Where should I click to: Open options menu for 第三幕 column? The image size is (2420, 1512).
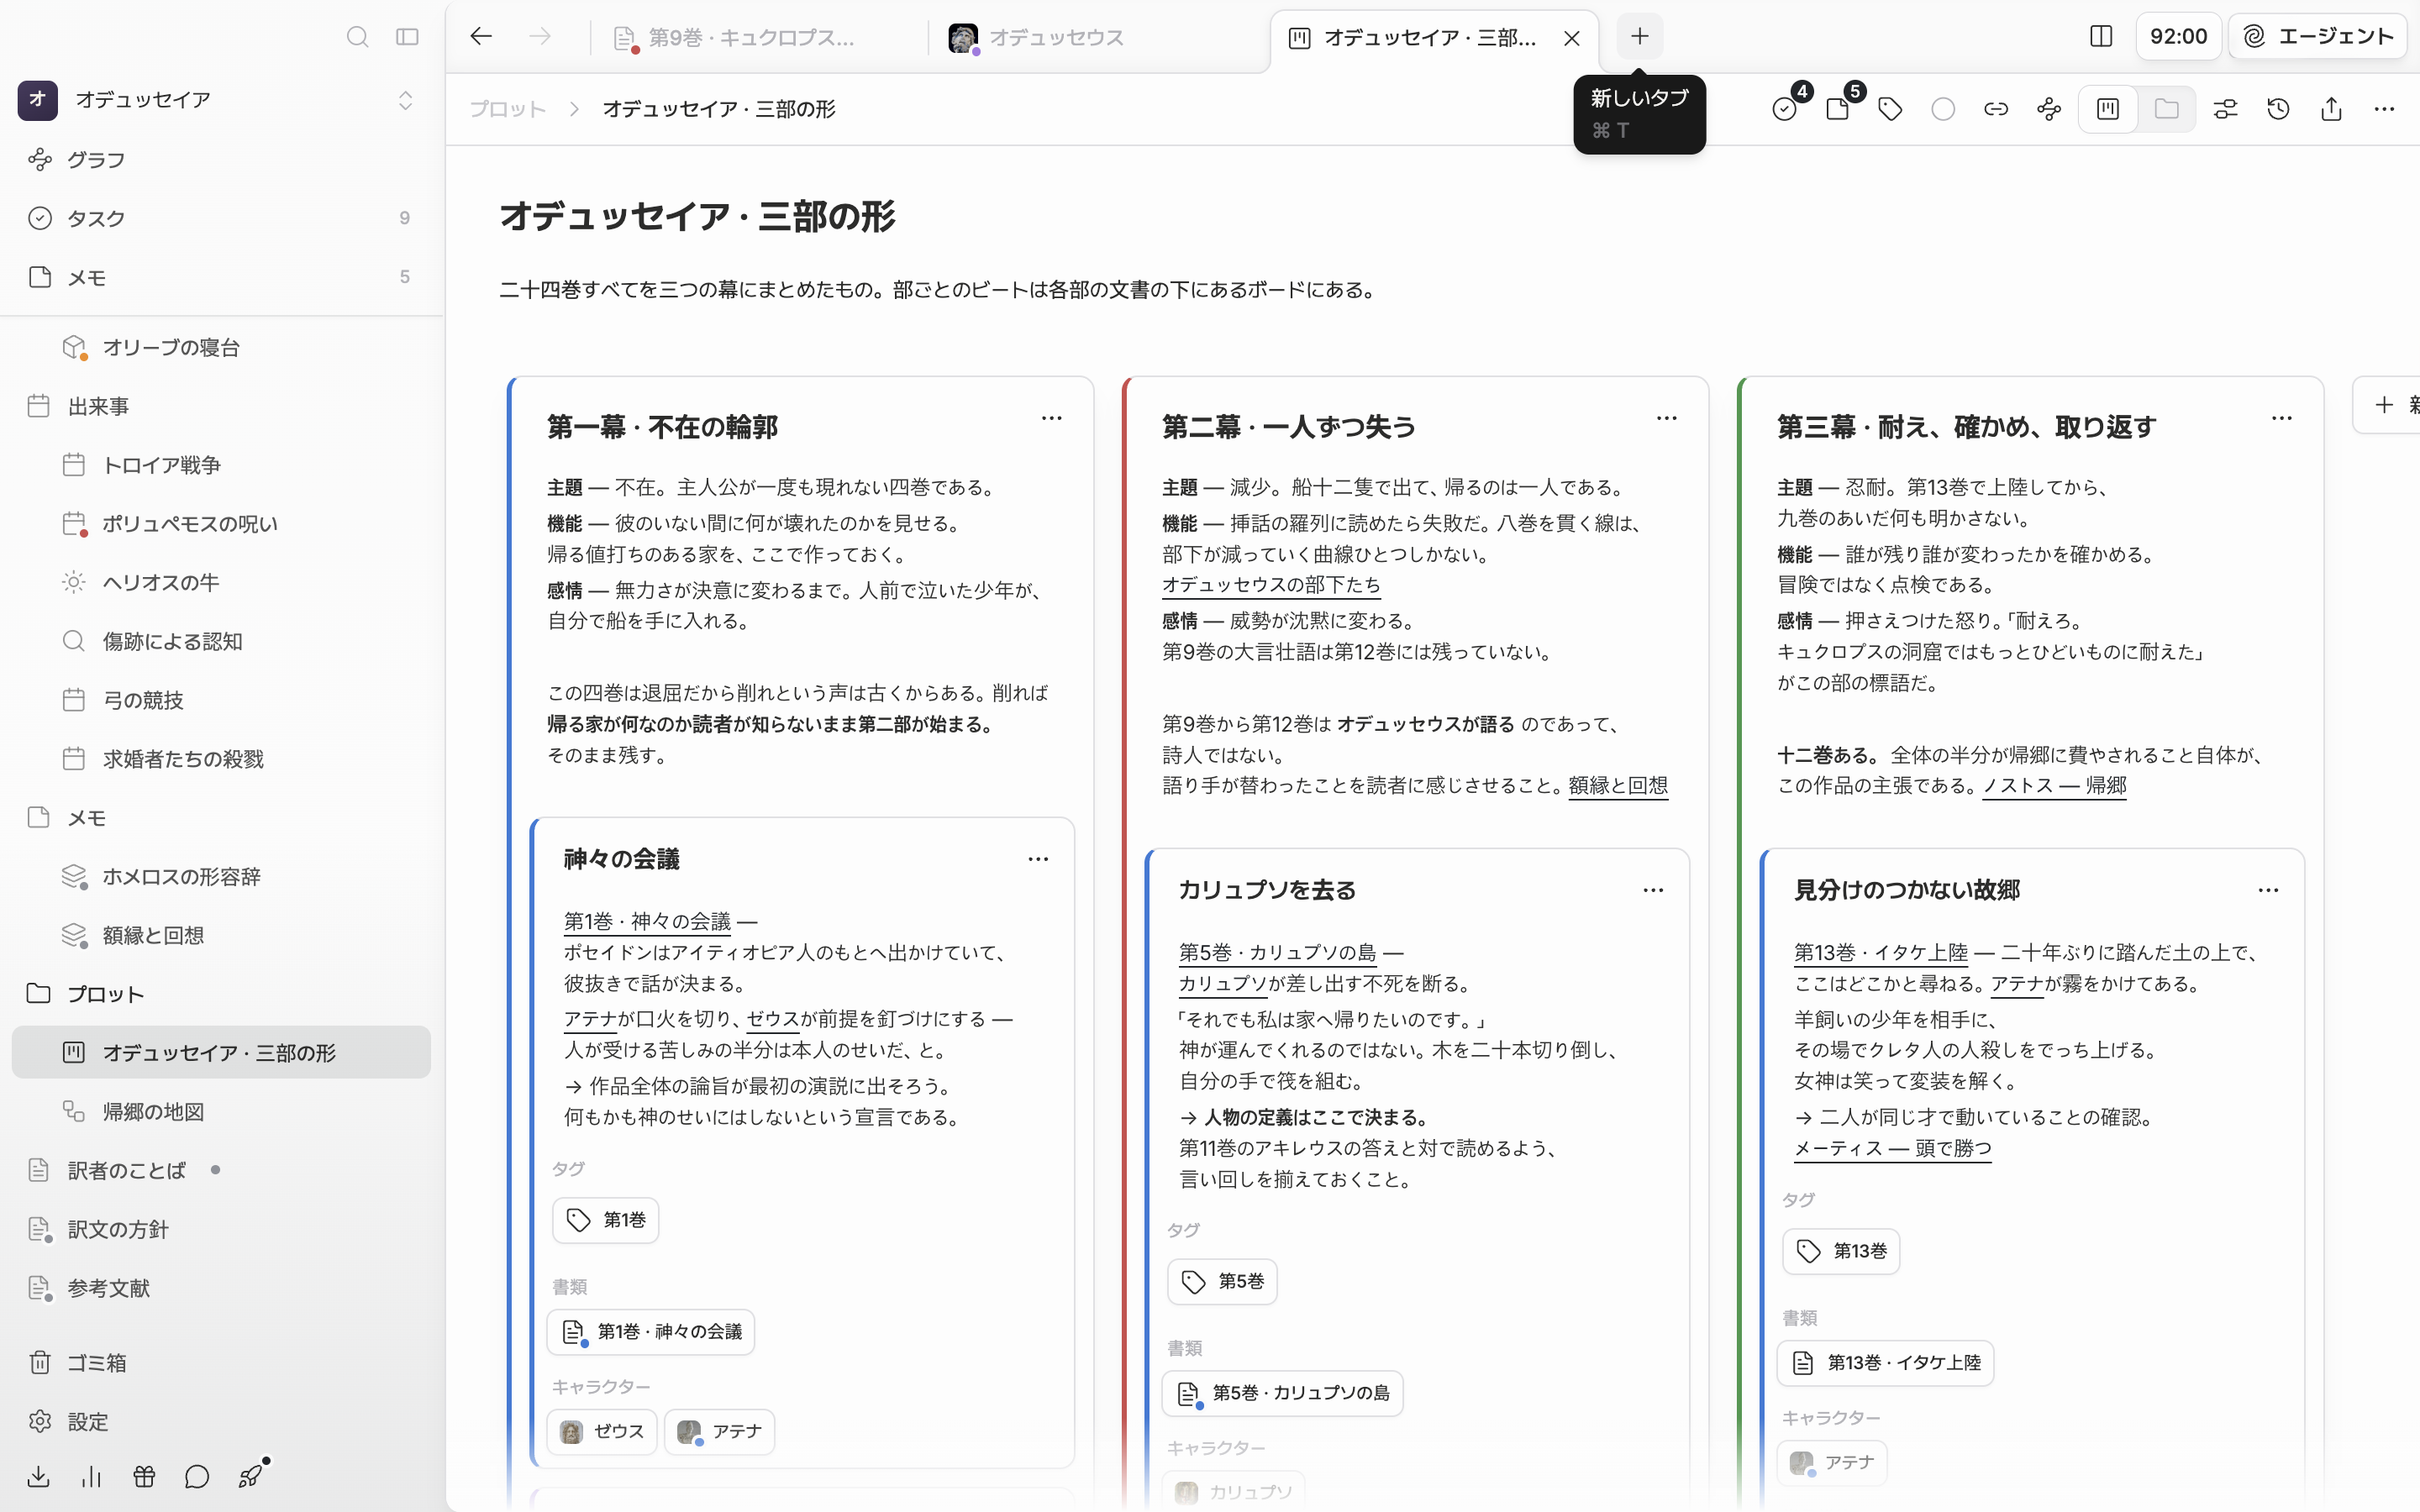tap(2281, 418)
